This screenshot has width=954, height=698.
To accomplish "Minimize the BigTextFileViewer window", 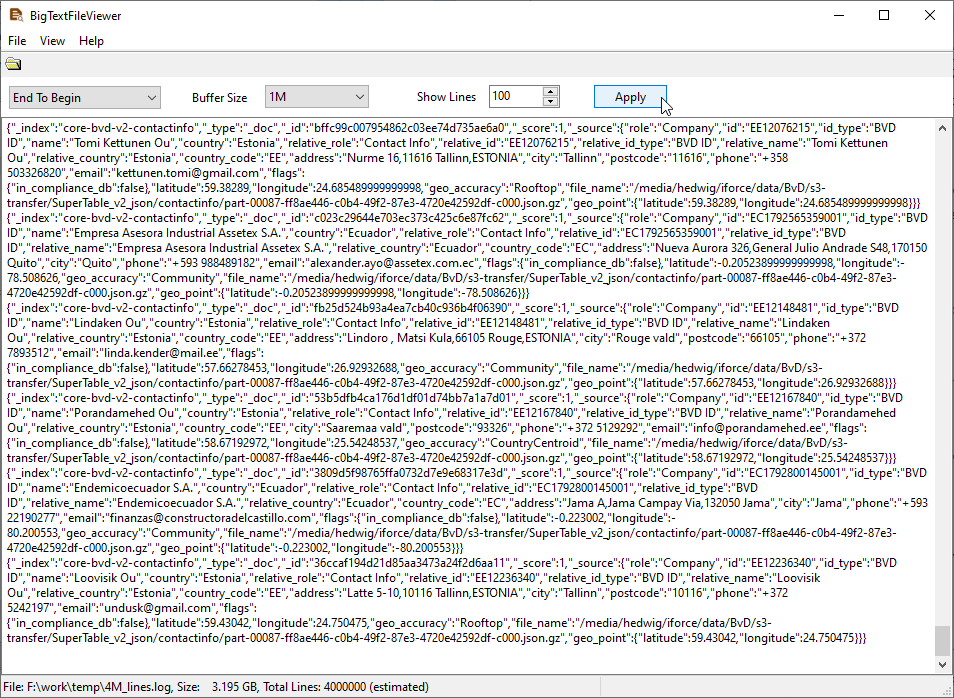I will 840,15.
